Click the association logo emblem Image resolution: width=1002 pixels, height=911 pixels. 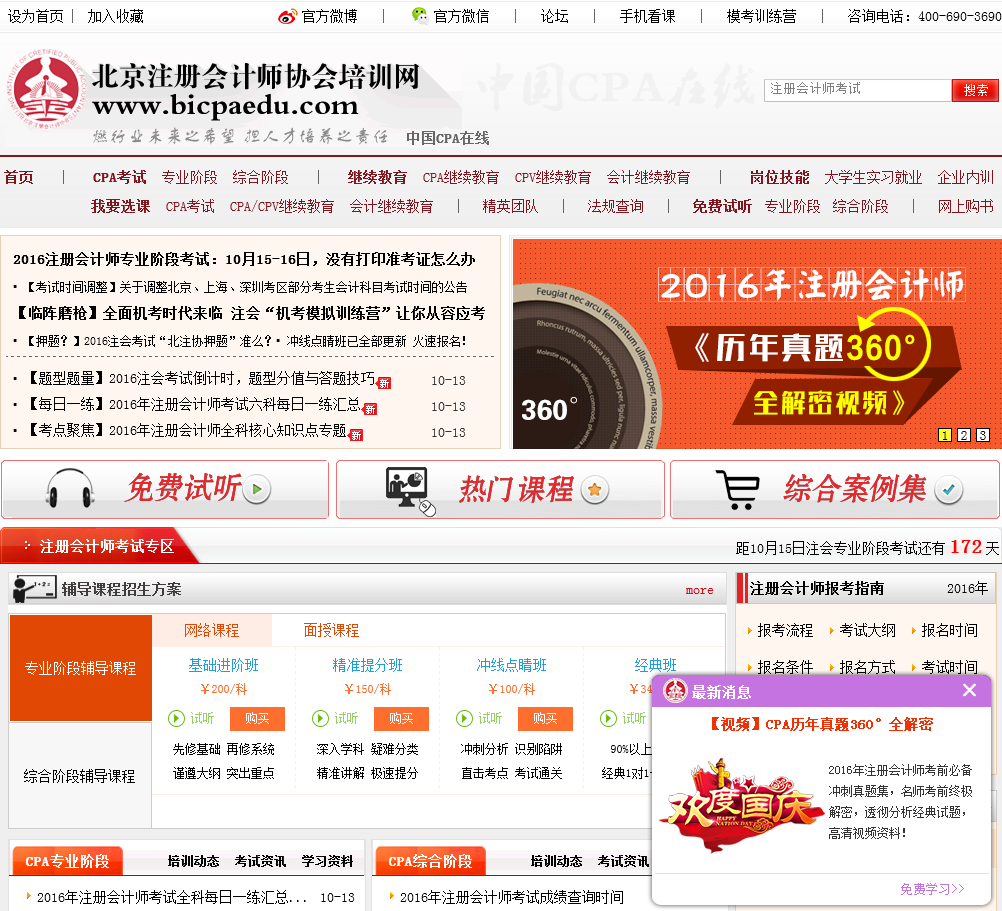46,89
